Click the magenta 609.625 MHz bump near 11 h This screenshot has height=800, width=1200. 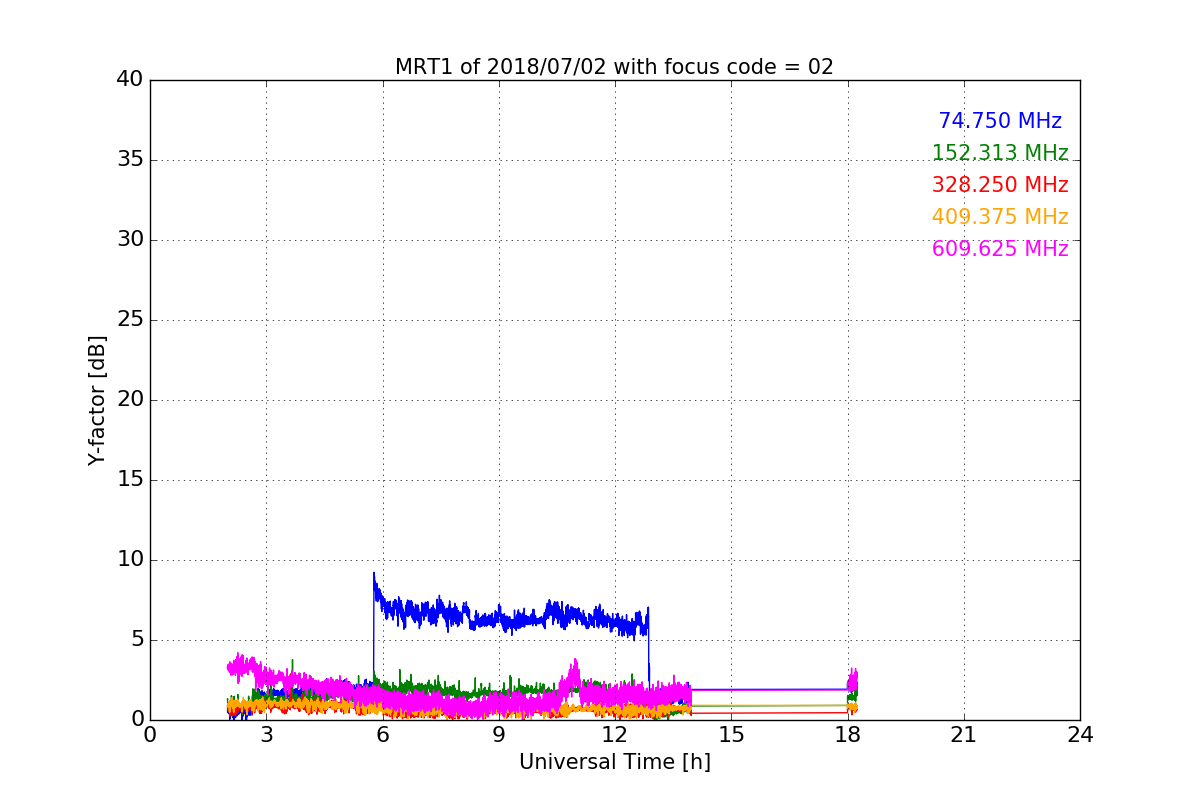coord(573,677)
